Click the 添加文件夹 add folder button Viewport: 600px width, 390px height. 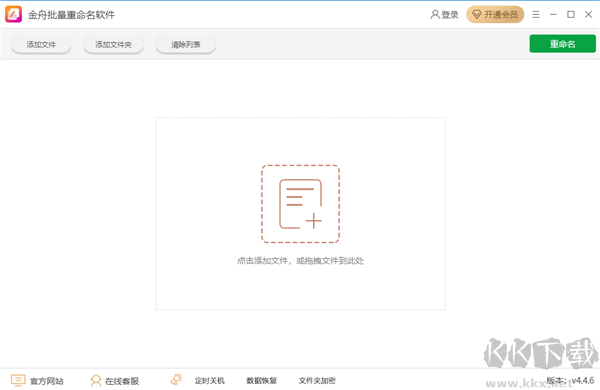point(113,44)
